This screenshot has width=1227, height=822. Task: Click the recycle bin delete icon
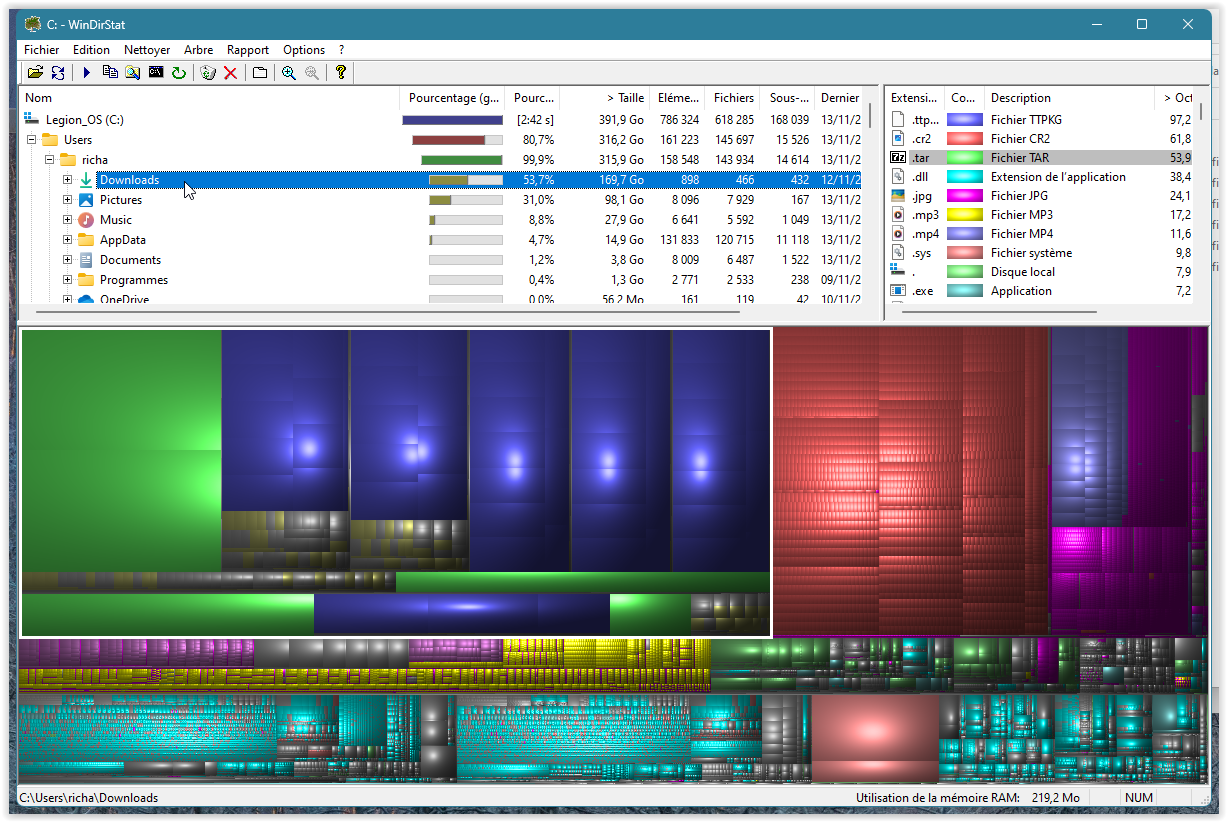click(x=208, y=72)
